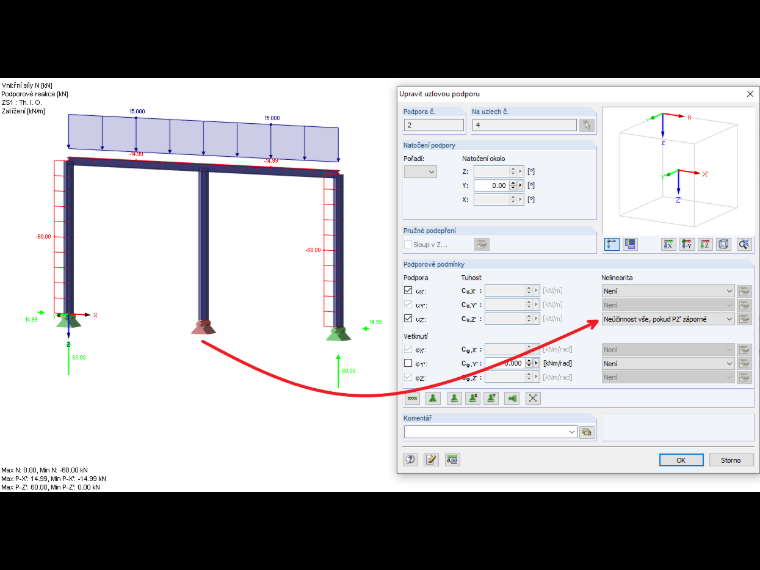The width and height of the screenshot is (760, 570).
Task: Expand the Komentář combo box
Action: tap(572, 432)
